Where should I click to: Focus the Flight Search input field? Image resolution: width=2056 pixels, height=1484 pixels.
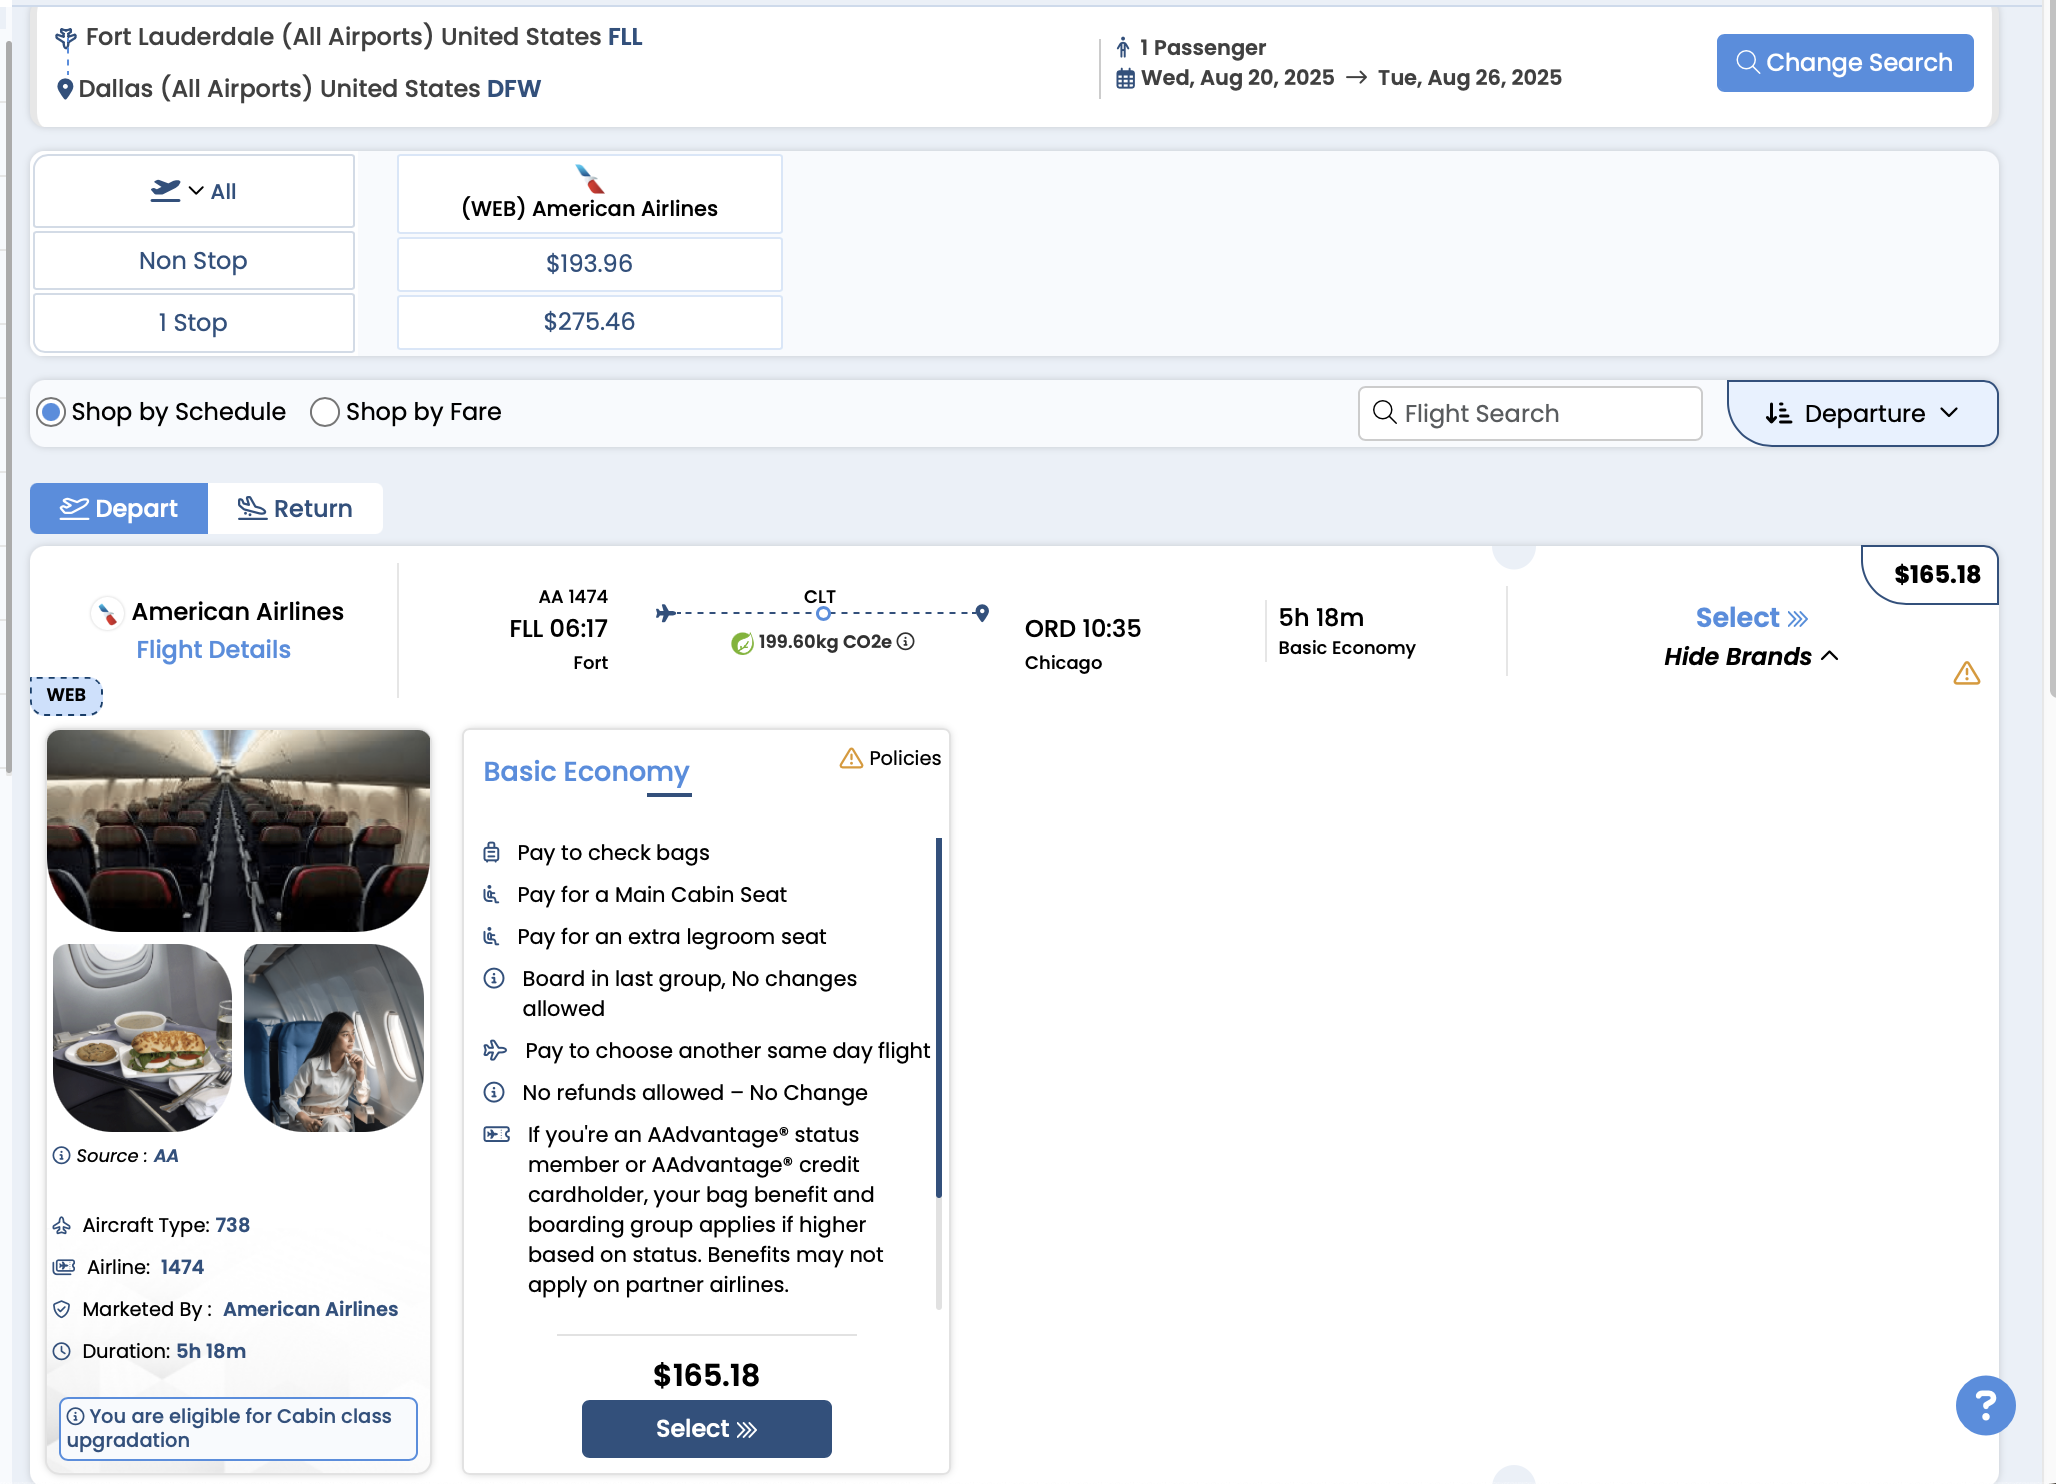coord(1529,413)
